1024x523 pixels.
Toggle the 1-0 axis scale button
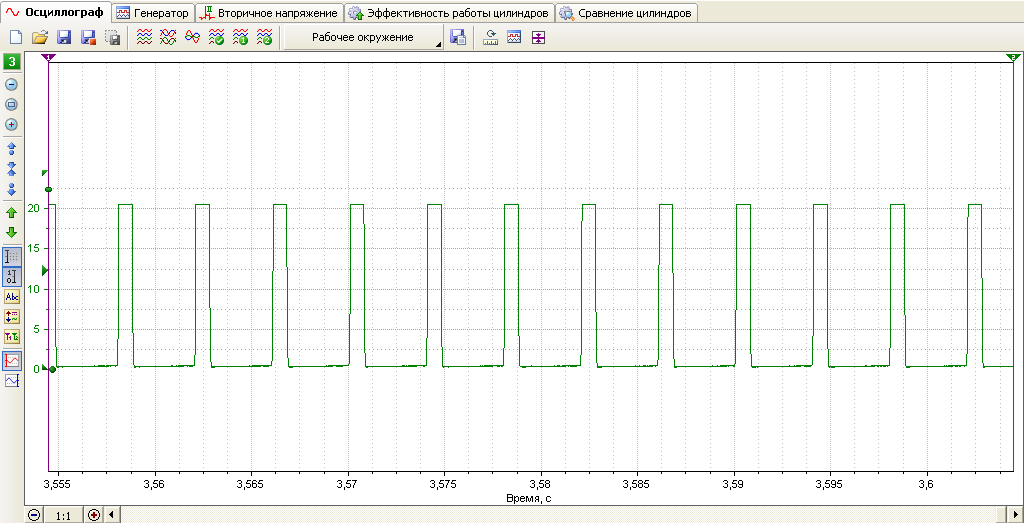[12, 277]
